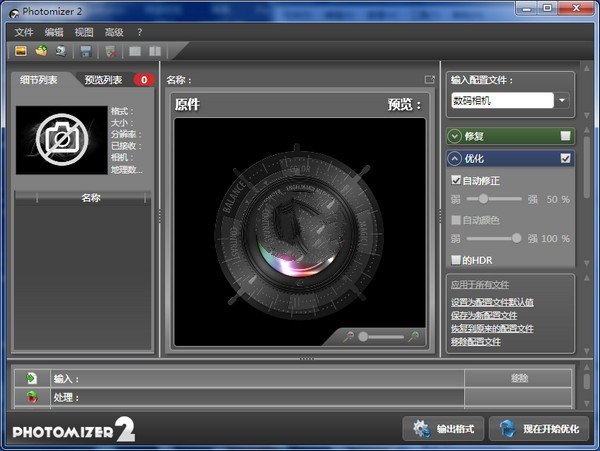Adjust the 自动颜色 strength slider at 100%
The width and height of the screenshot is (600, 451).
[516, 238]
